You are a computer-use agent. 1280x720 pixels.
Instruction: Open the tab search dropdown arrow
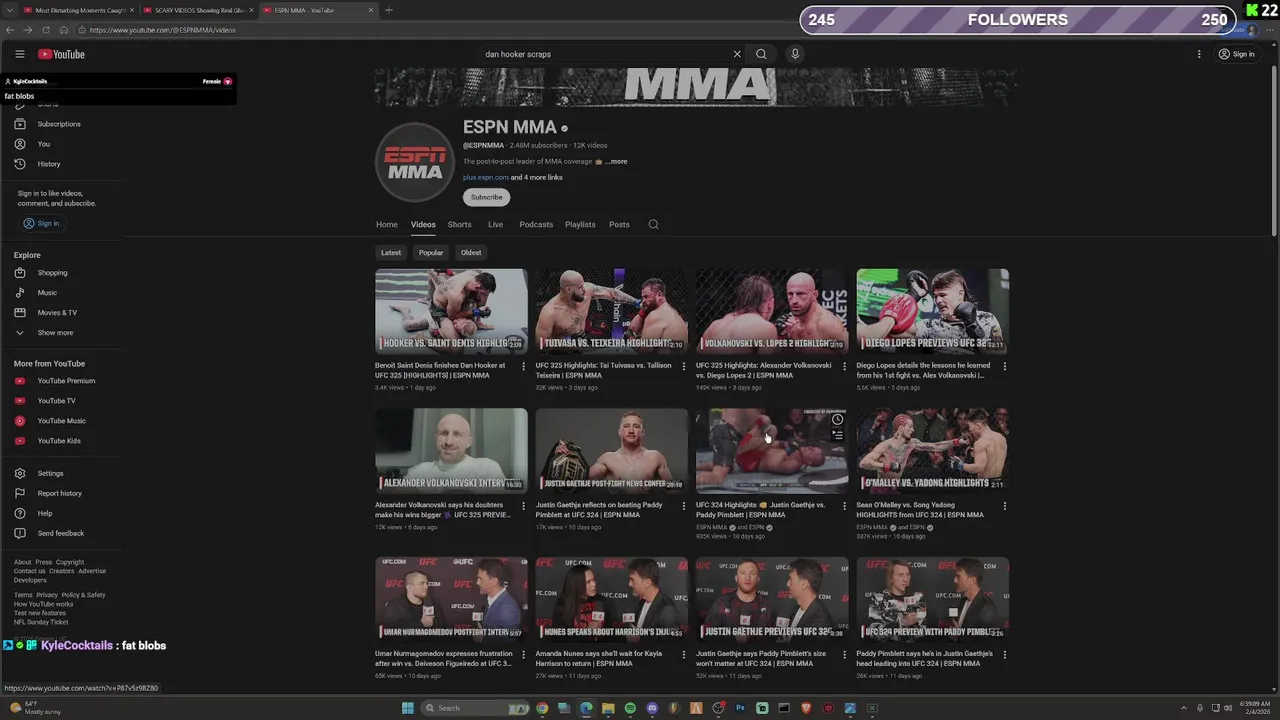click(9, 10)
